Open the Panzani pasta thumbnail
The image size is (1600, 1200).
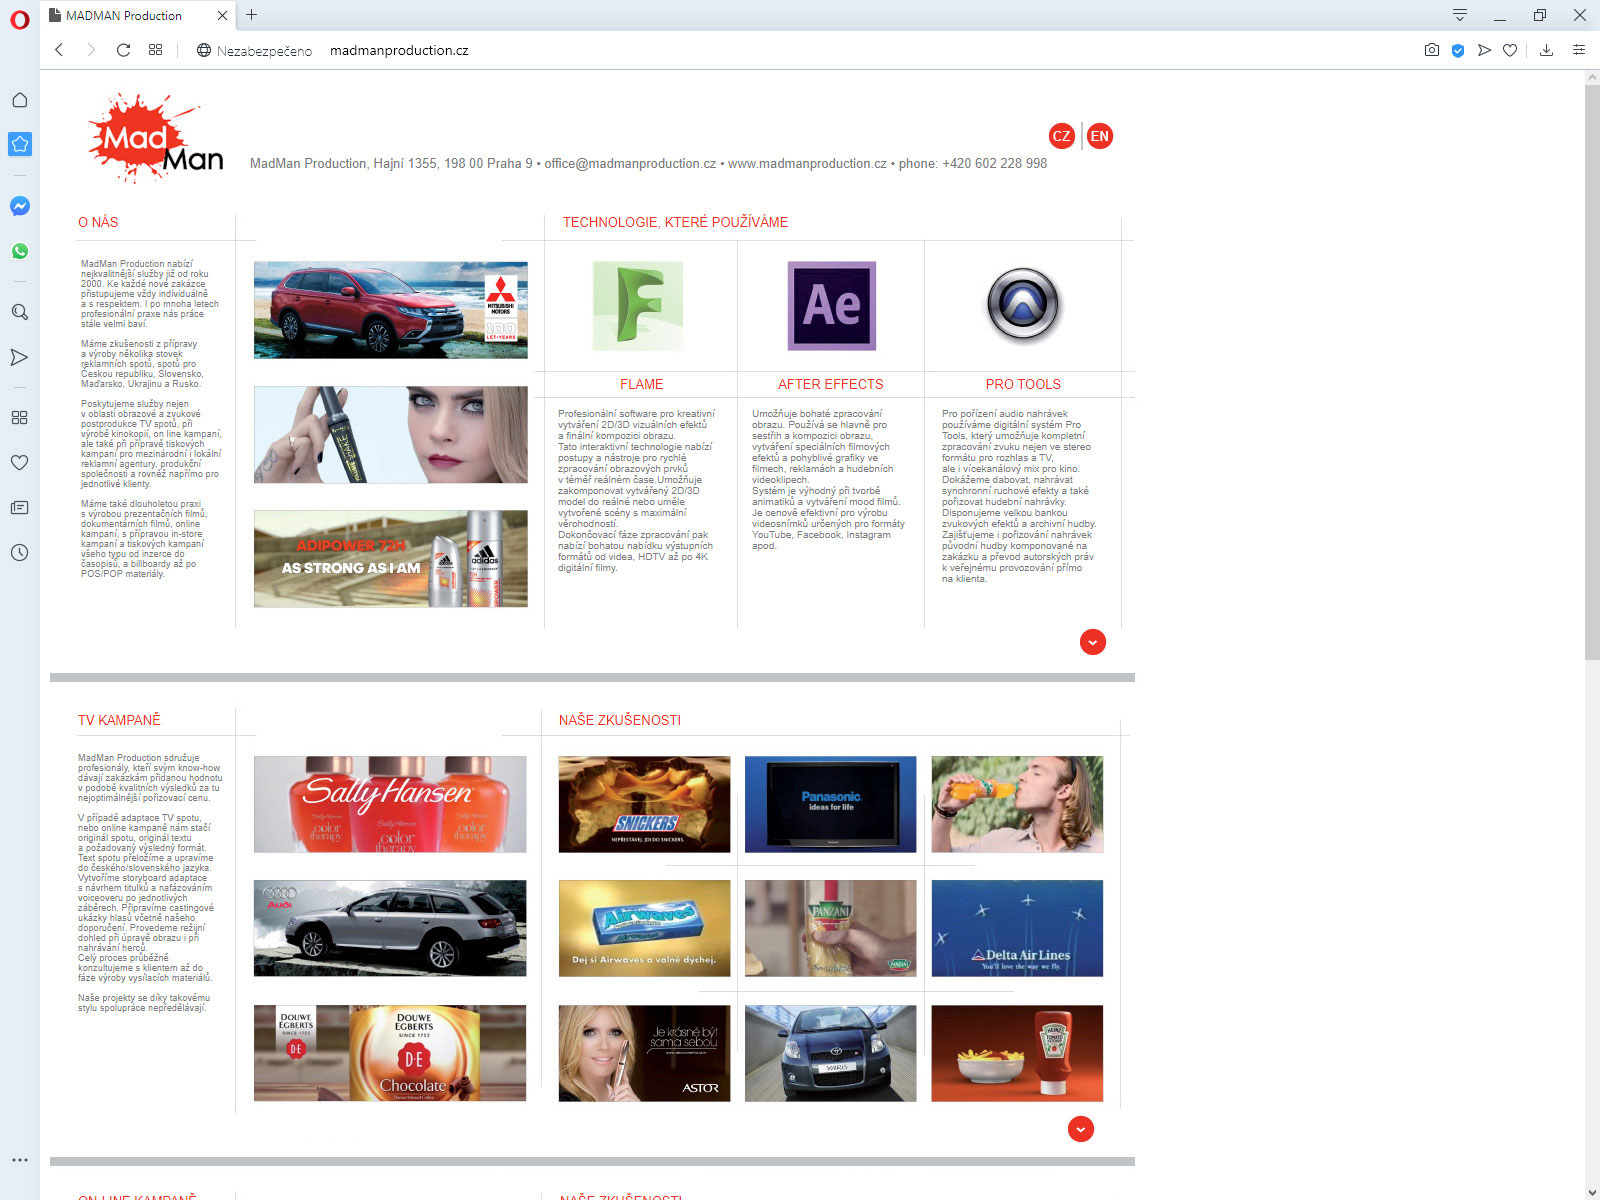[x=831, y=928]
